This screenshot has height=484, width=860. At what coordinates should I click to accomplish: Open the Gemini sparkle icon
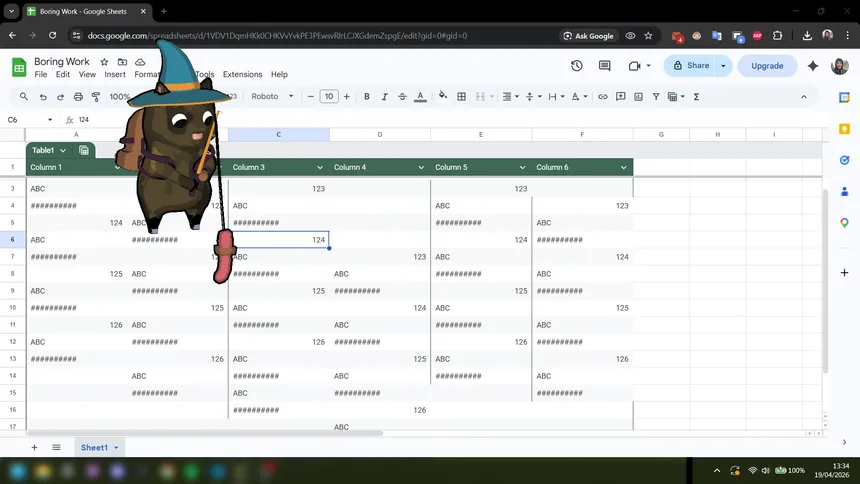pyautogui.click(x=813, y=66)
